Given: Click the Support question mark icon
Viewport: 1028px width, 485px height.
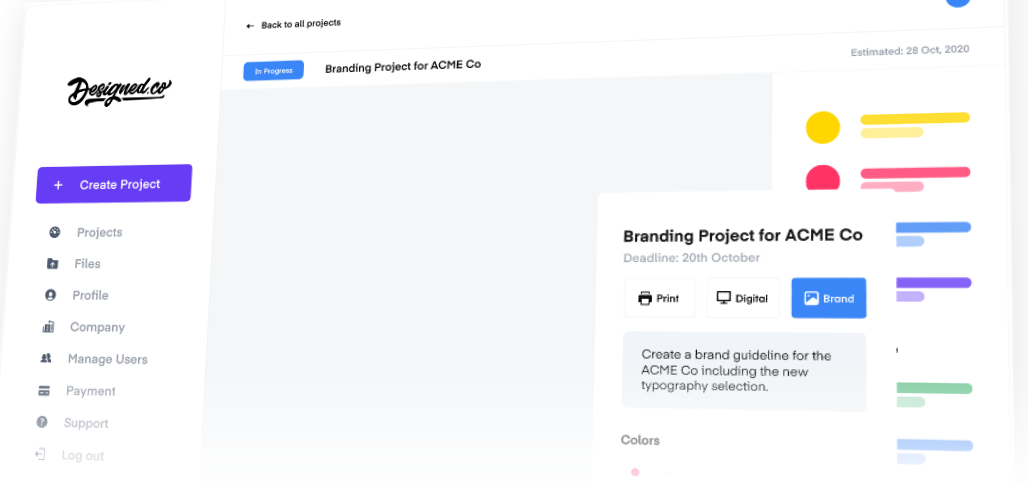Looking at the screenshot, I should coord(42,422).
